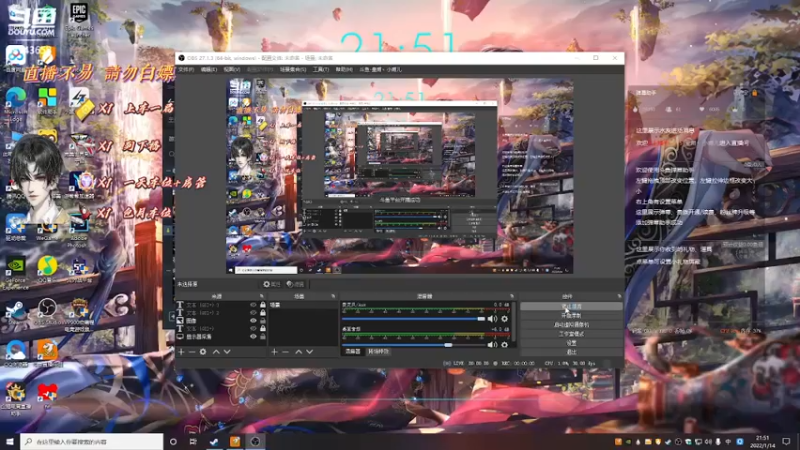
Task: Open Task View on the taskbar
Action: coord(193,441)
